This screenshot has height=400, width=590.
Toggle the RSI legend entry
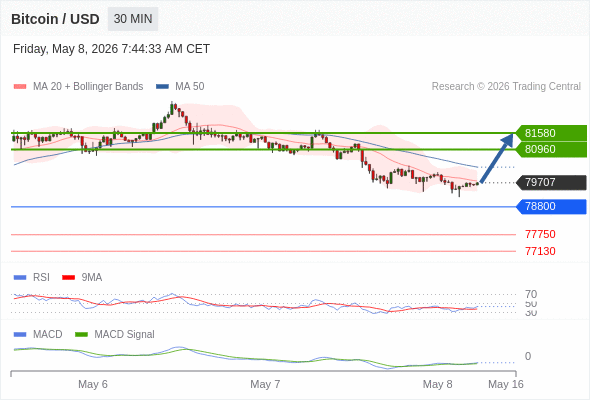(32, 277)
